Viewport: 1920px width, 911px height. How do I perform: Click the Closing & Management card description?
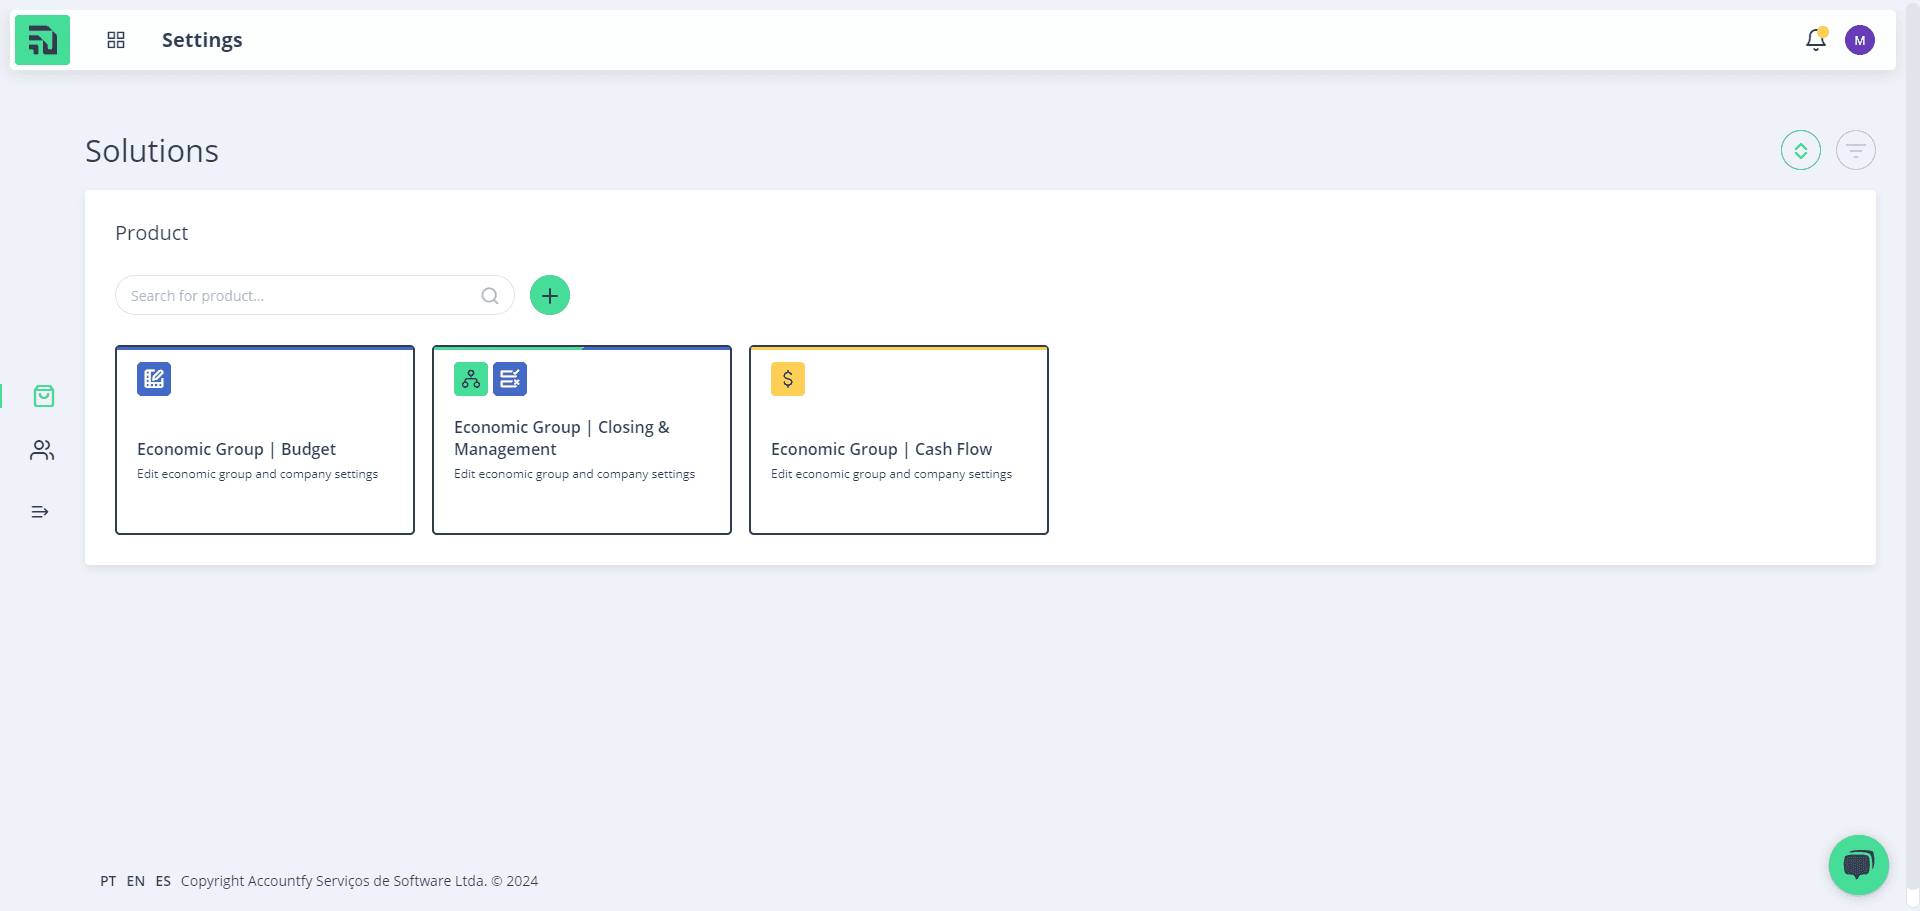(574, 474)
